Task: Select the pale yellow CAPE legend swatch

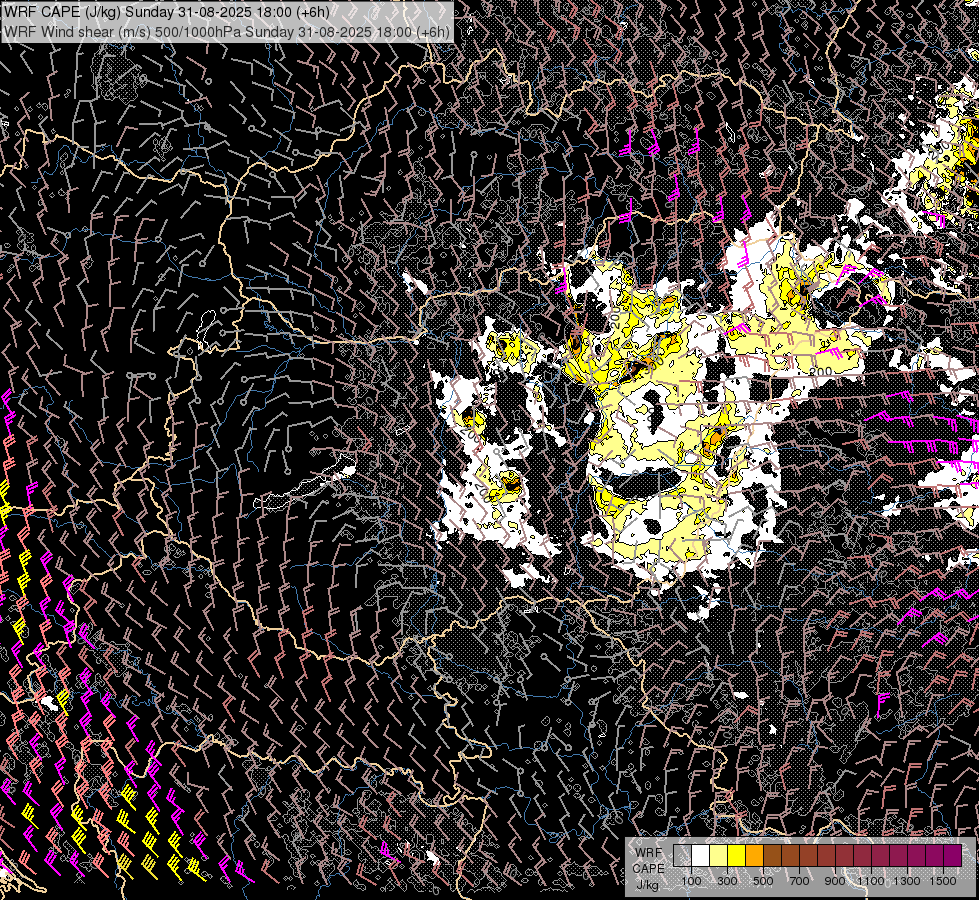Action: pyautogui.click(x=719, y=855)
